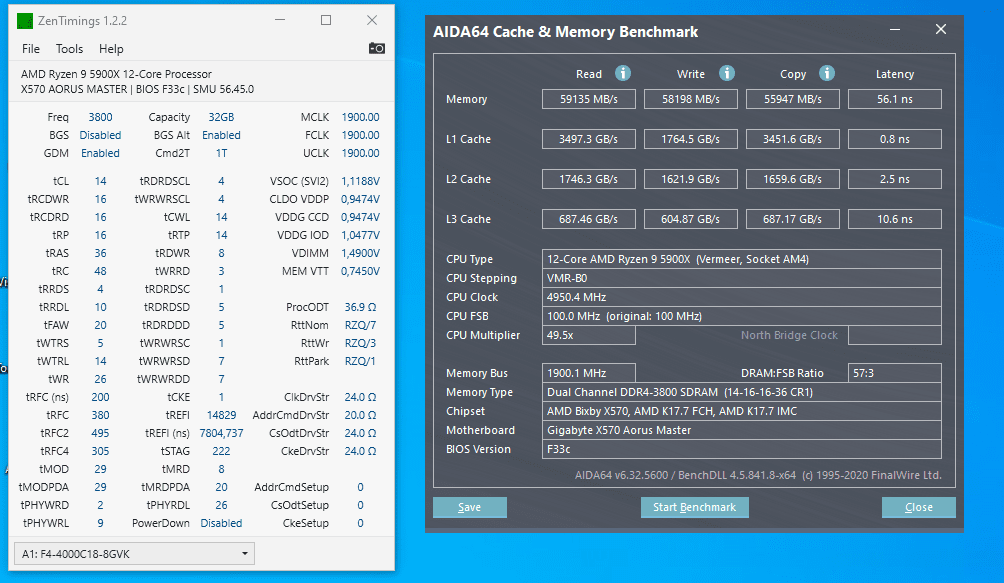This screenshot has height=583, width=1004.
Task: Select the Memory Latency value box
Action: coord(894,99)
